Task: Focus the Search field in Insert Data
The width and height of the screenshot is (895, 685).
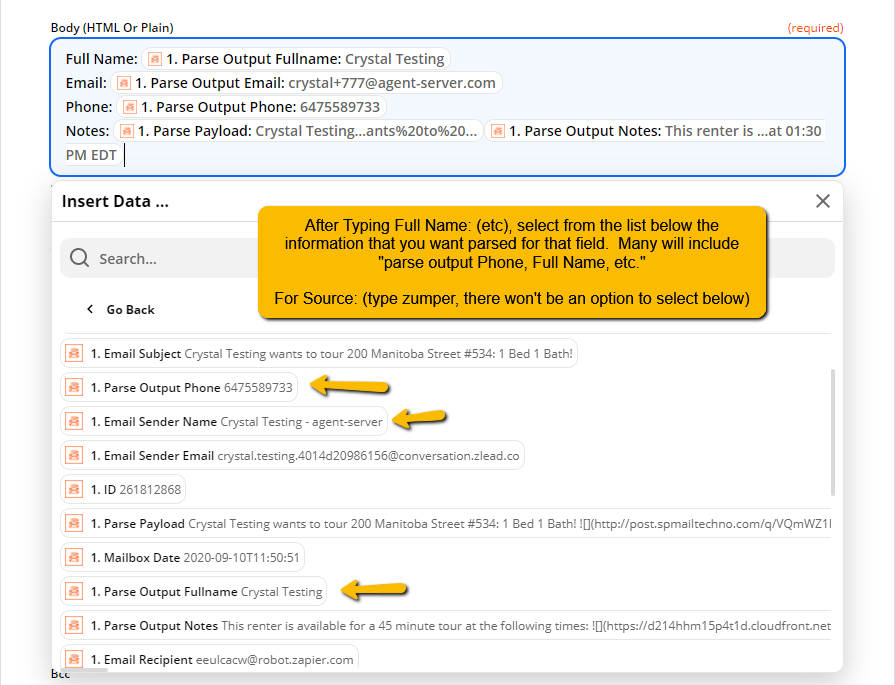Action: point(448,258)
